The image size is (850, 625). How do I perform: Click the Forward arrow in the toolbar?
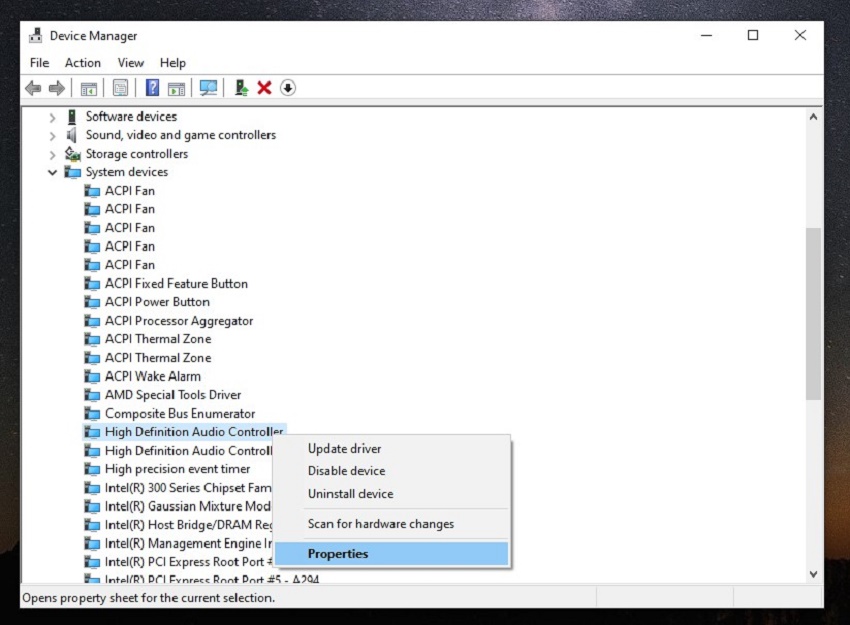[56, 88]
